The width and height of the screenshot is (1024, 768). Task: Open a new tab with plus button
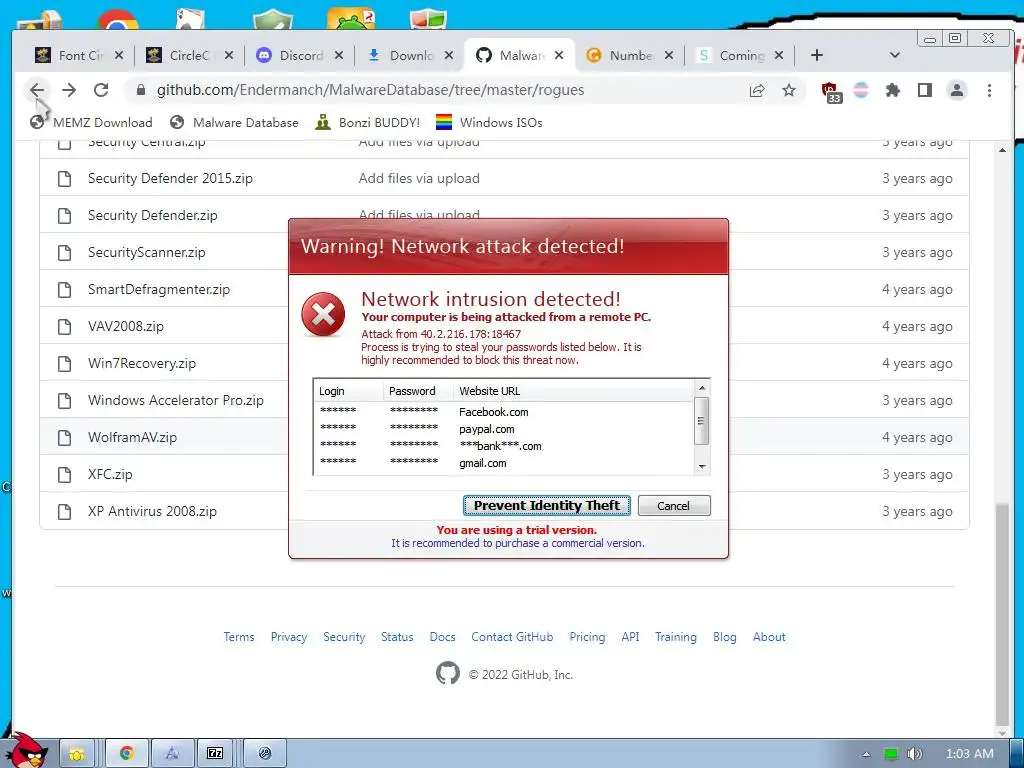(817, 56)
